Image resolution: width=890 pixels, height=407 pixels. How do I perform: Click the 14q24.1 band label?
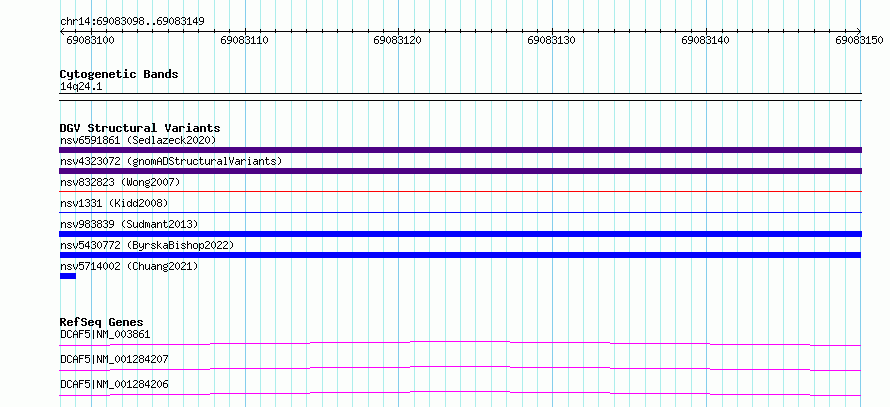[81, 87]
